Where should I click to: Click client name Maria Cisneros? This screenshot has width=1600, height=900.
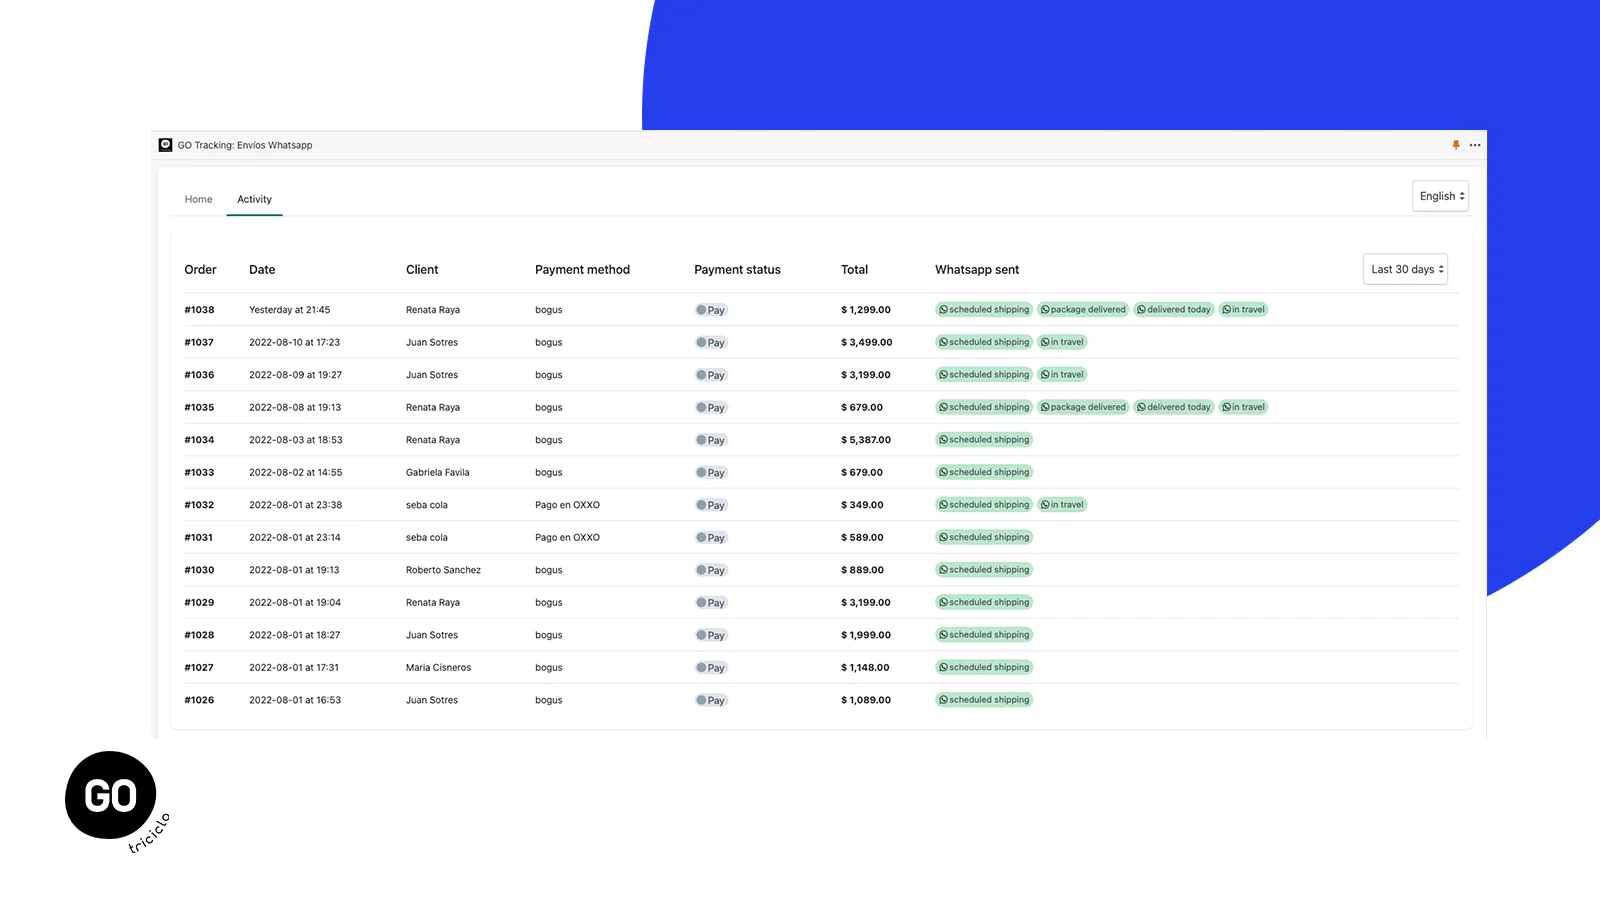click(x=438, y=667)
